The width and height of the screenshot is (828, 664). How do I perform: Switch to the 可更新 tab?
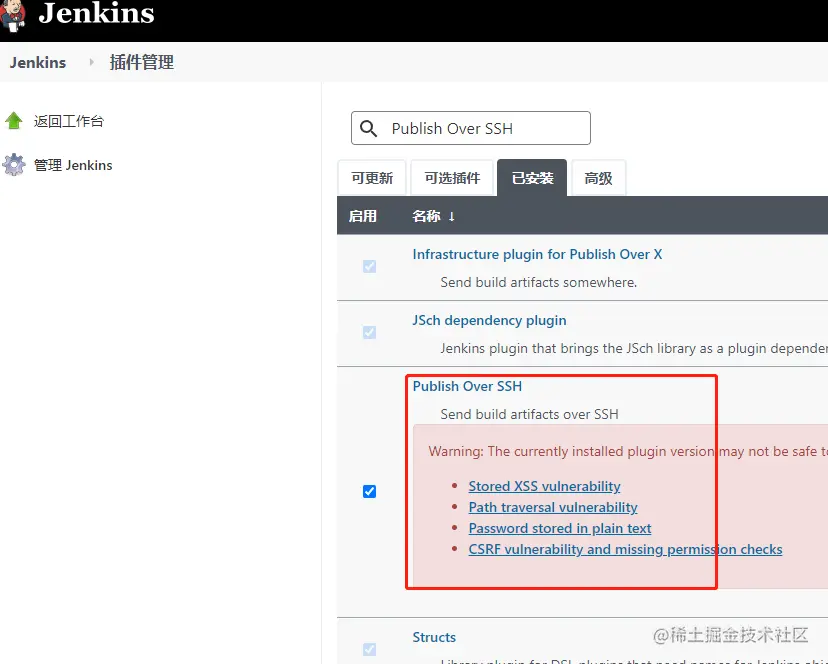pos(372,178)
